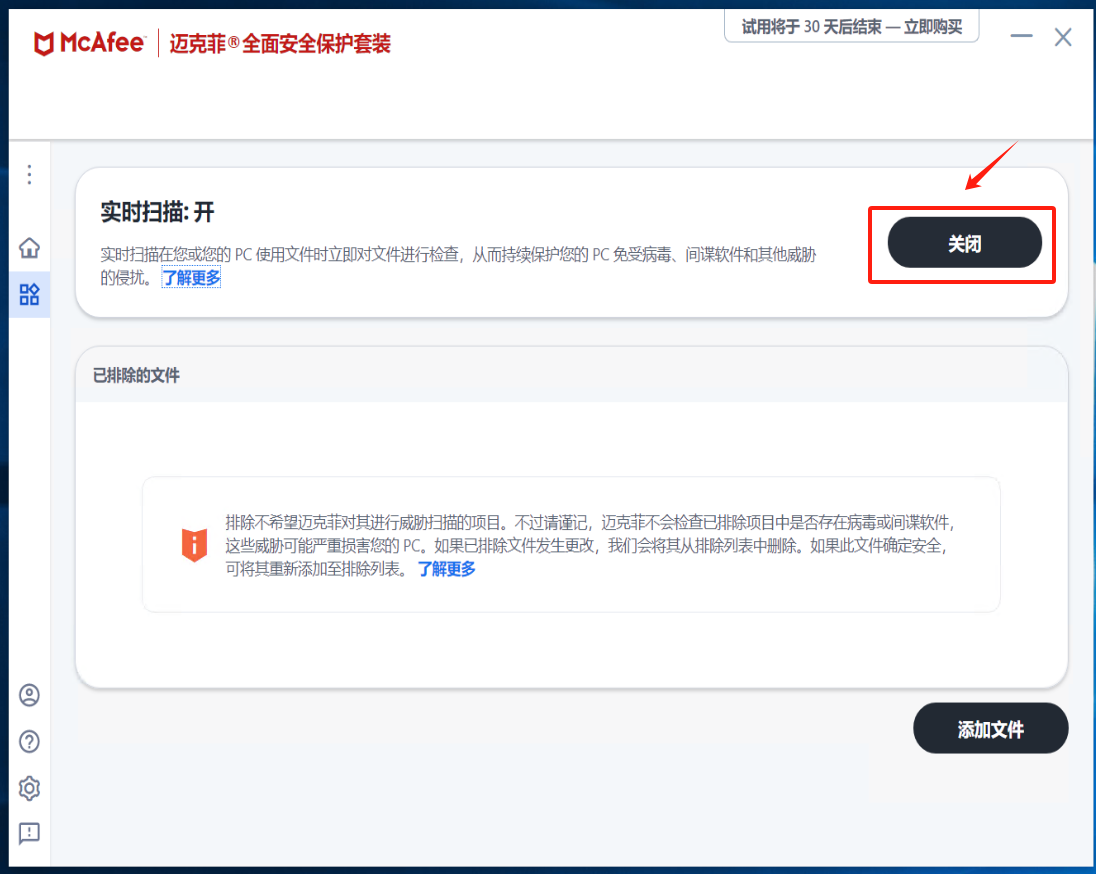Click the 已排除的文件 header
1096x874 pixels.
point(136,375)
